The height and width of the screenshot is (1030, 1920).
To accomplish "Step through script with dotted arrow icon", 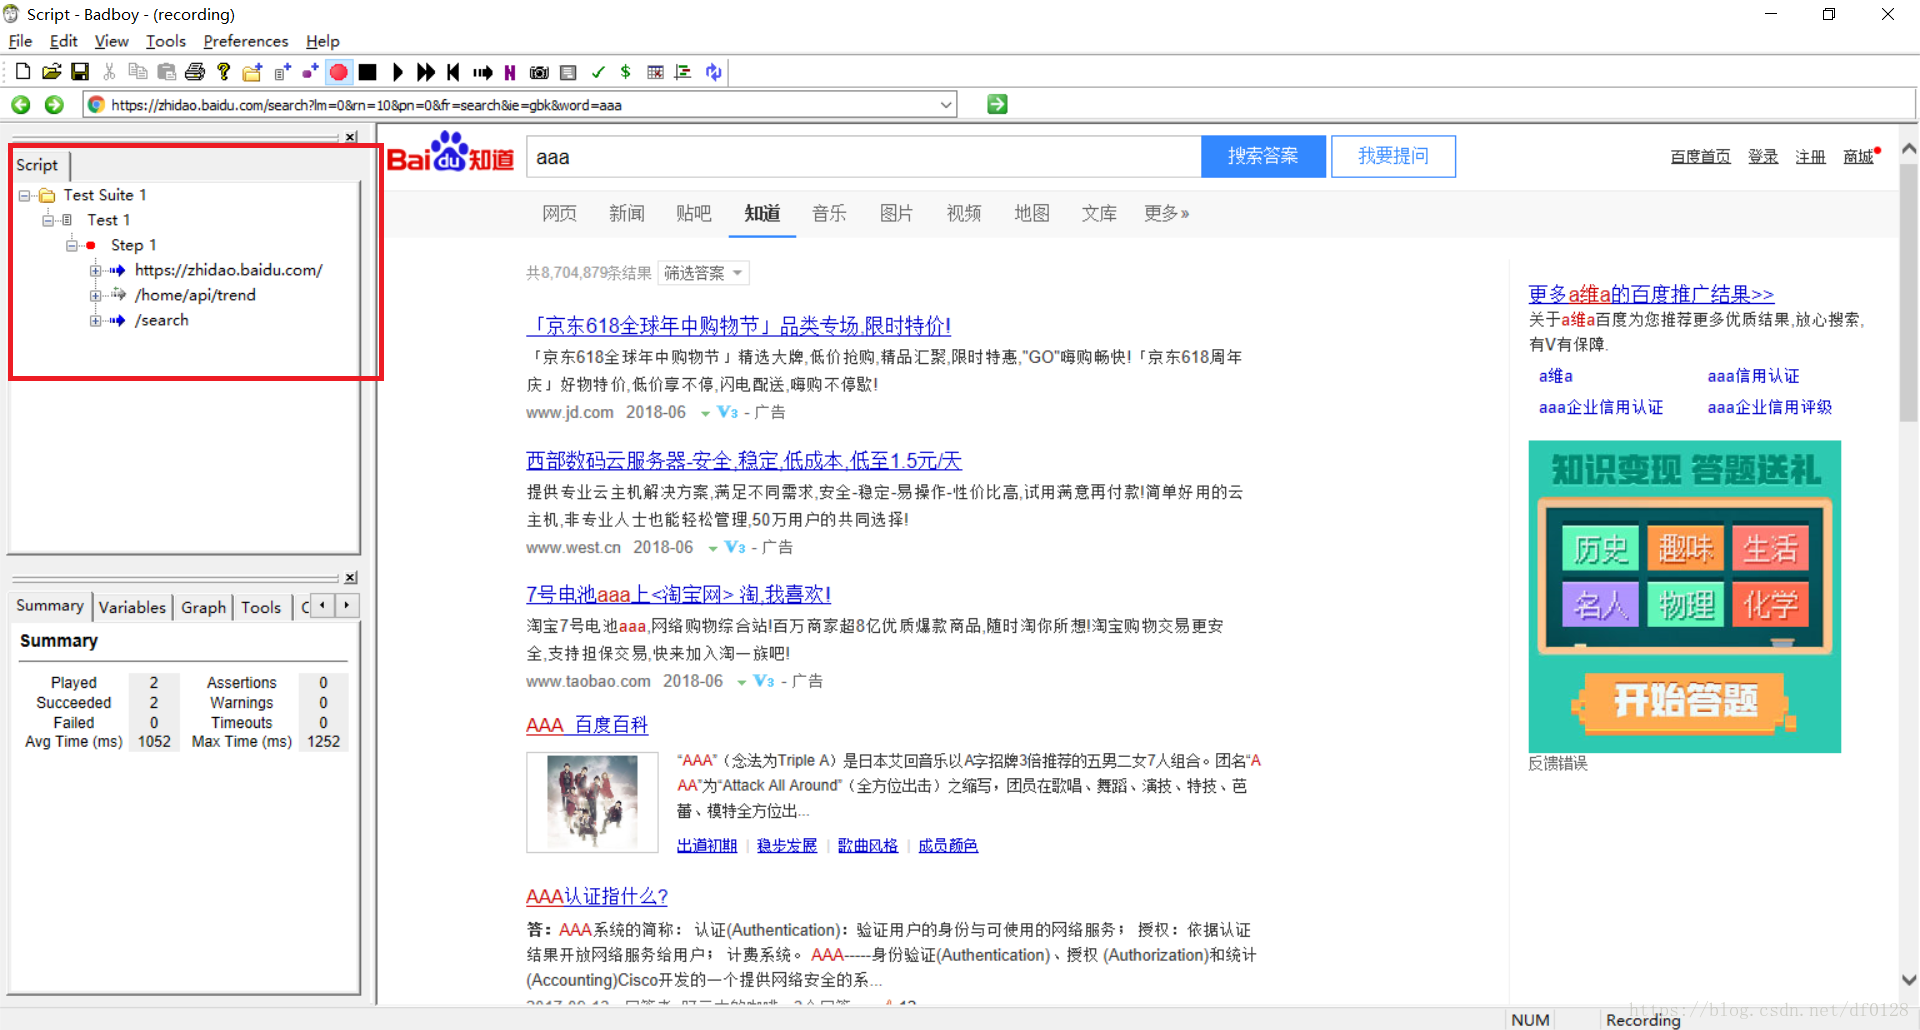I will (x=483, y=72).
